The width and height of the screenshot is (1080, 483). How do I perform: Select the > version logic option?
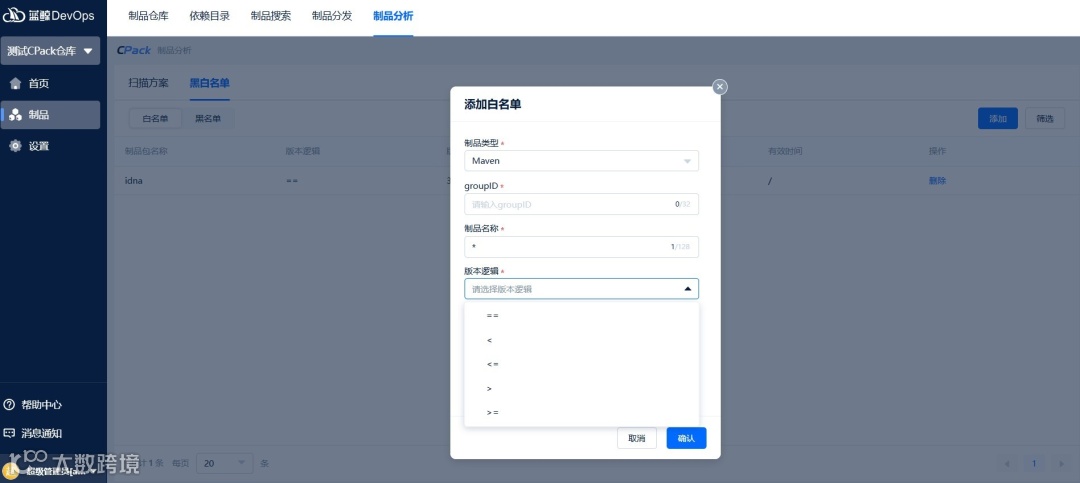[581, 389]
